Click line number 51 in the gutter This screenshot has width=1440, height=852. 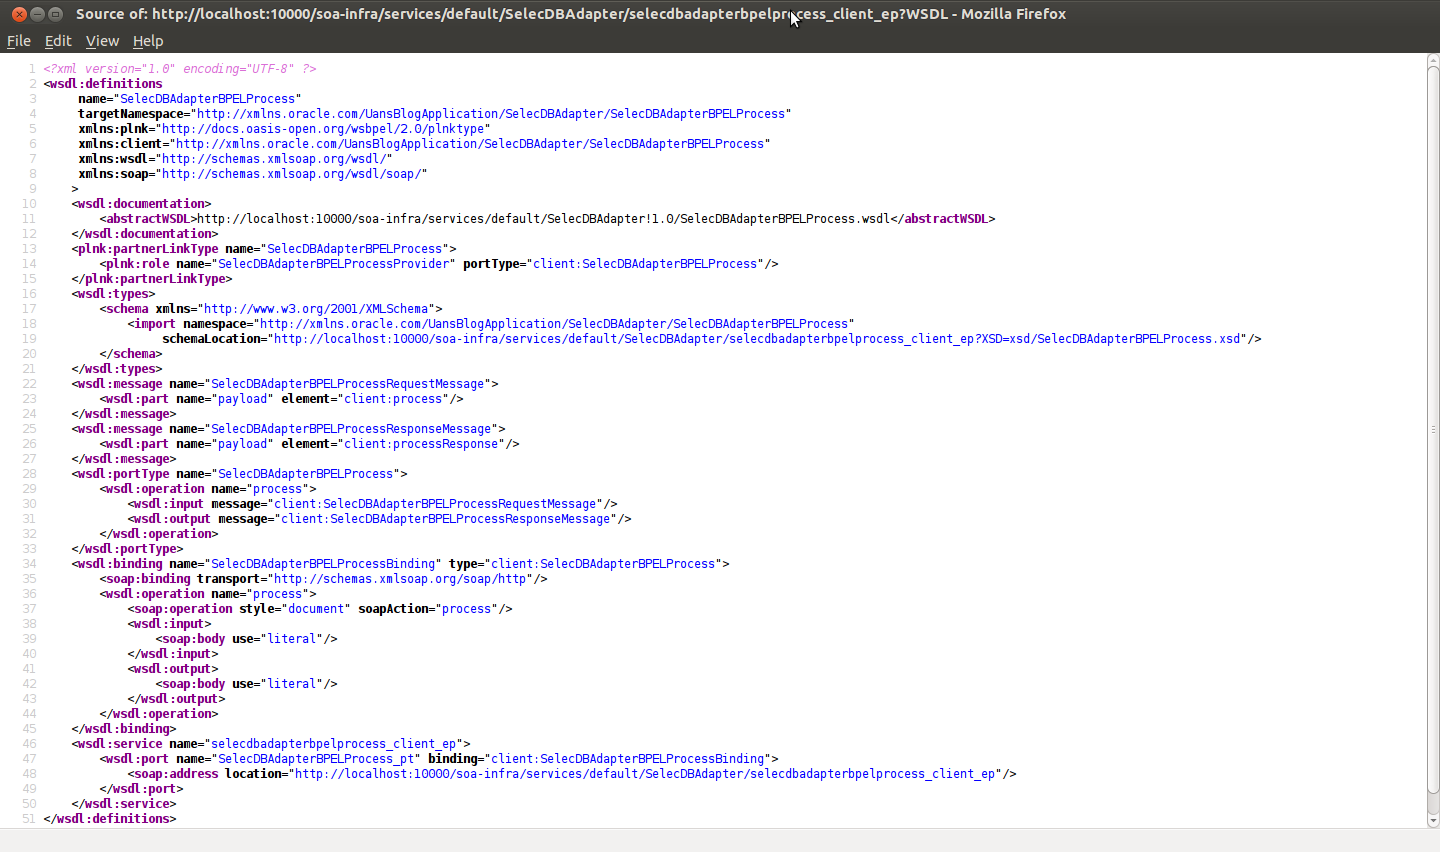[x=29, y=819]
